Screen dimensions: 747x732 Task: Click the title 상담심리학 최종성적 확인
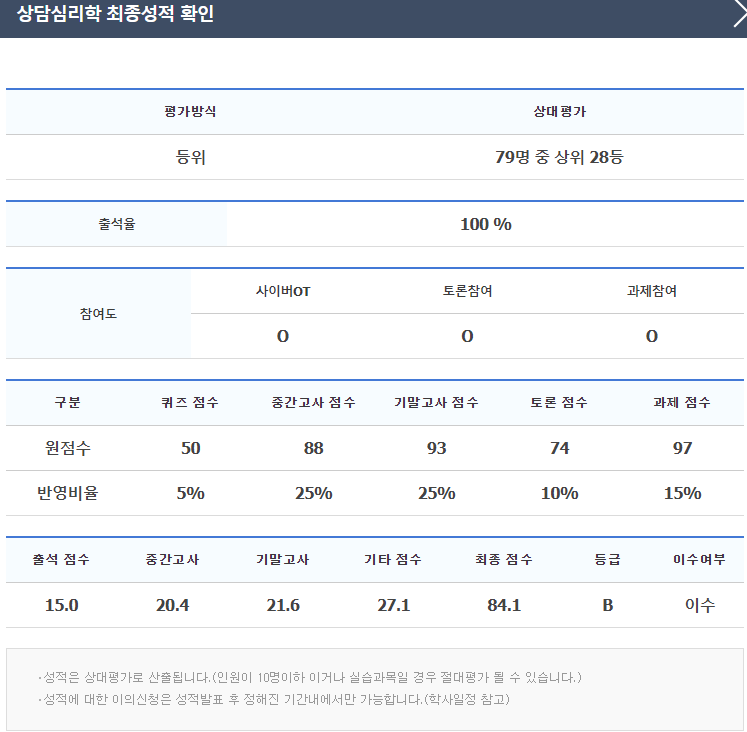[115, 13]
